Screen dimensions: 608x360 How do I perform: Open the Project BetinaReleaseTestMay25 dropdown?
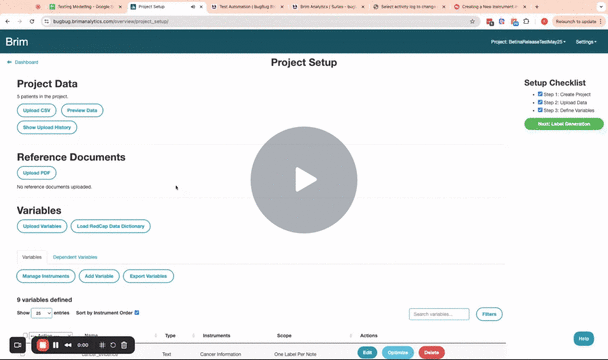click(528, 42)
